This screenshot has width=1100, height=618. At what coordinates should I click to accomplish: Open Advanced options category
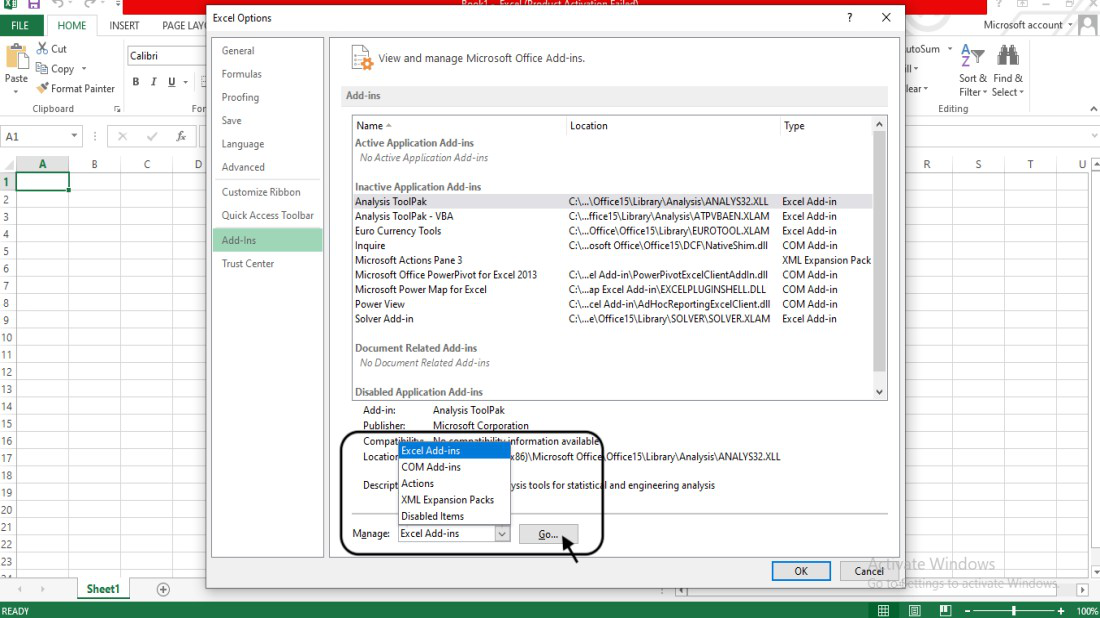click(x=267, y=167)
